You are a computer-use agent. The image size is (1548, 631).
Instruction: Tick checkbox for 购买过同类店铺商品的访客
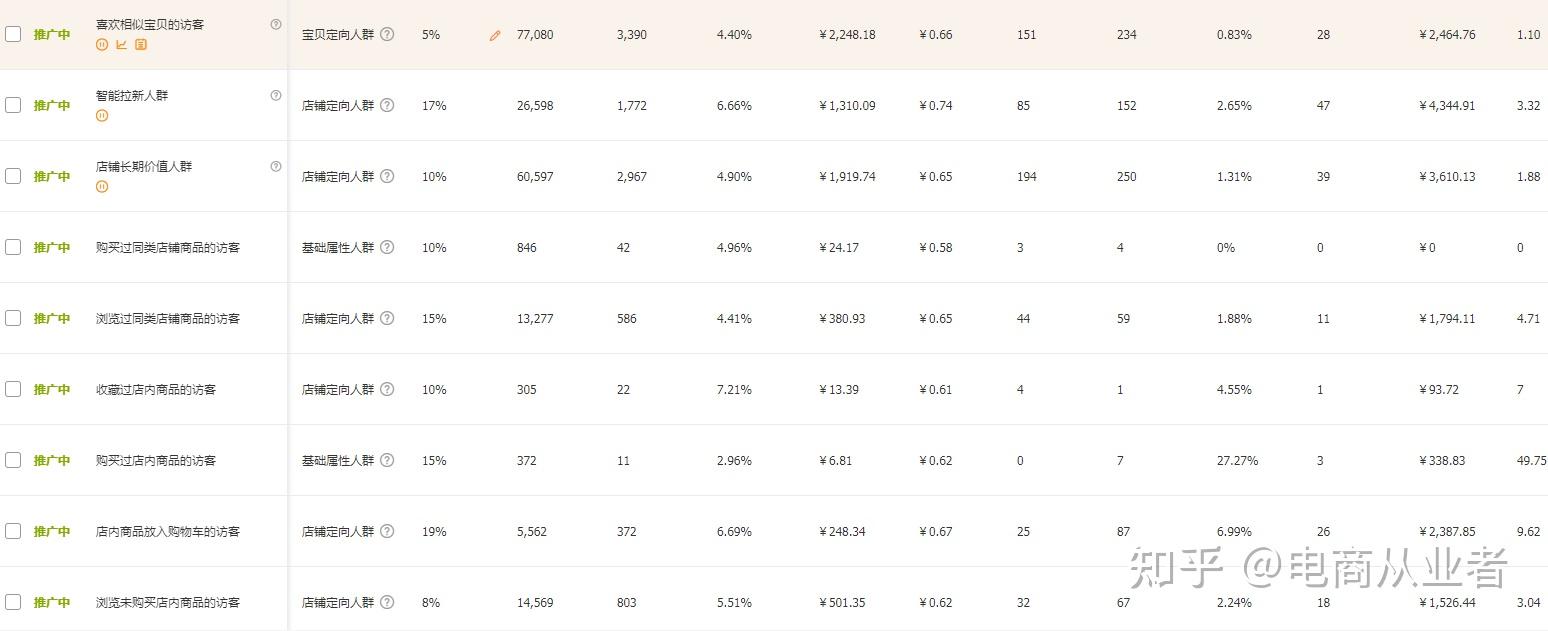pyautogui.click(x=13, y=247)
